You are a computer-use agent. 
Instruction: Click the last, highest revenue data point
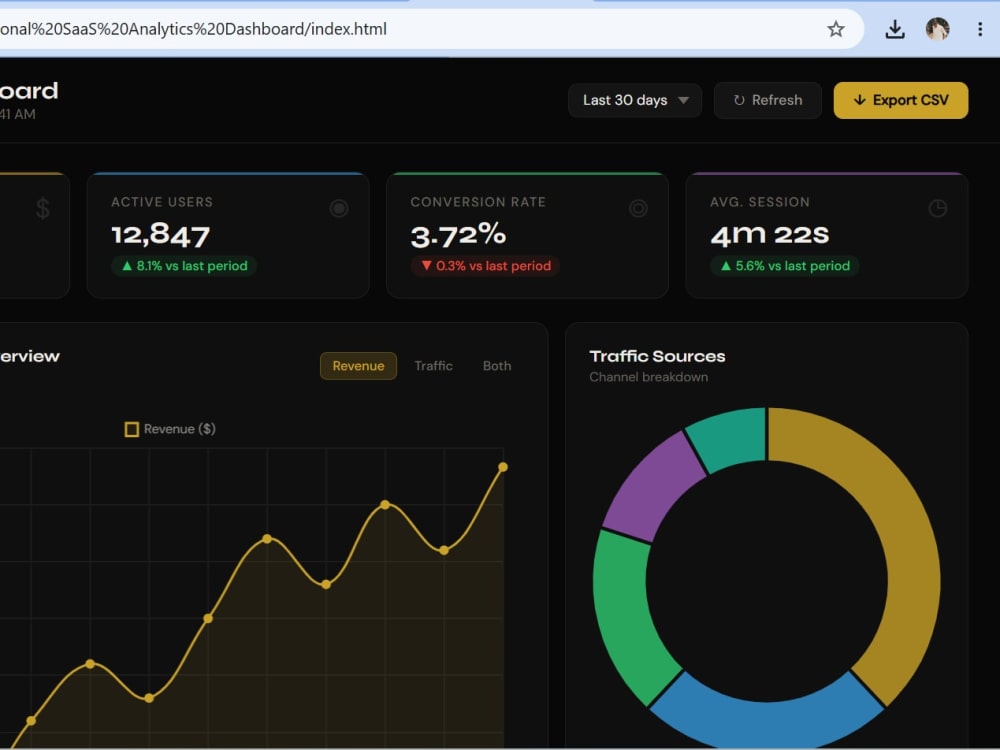point(503,467)
